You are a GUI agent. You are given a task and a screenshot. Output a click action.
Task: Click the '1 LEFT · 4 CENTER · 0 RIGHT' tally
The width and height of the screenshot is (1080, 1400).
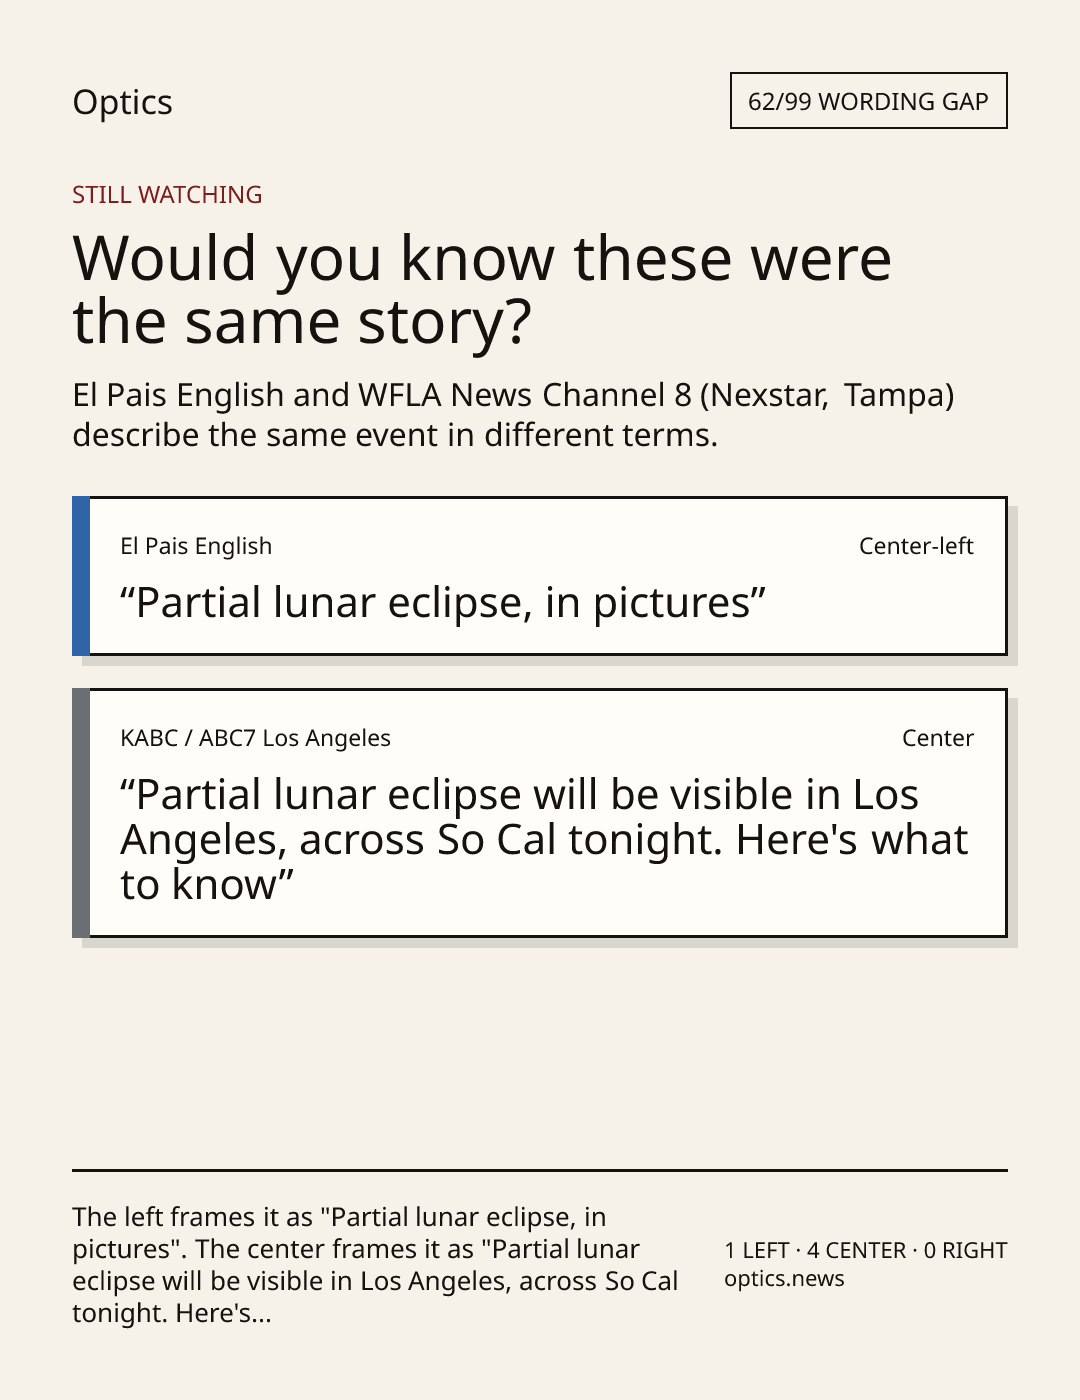pos(866,1250)
